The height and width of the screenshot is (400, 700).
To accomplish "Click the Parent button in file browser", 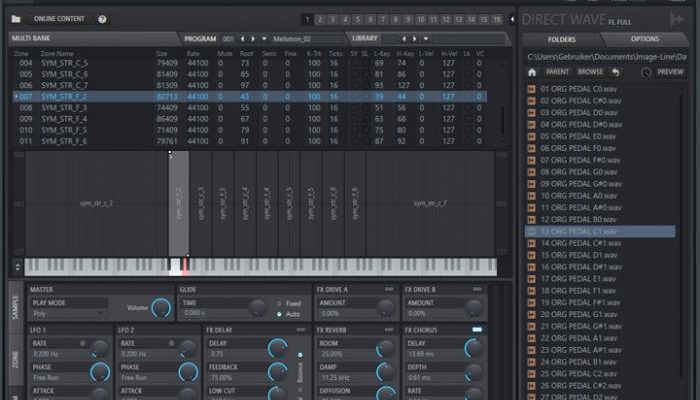I will click(x=557, y=72).
